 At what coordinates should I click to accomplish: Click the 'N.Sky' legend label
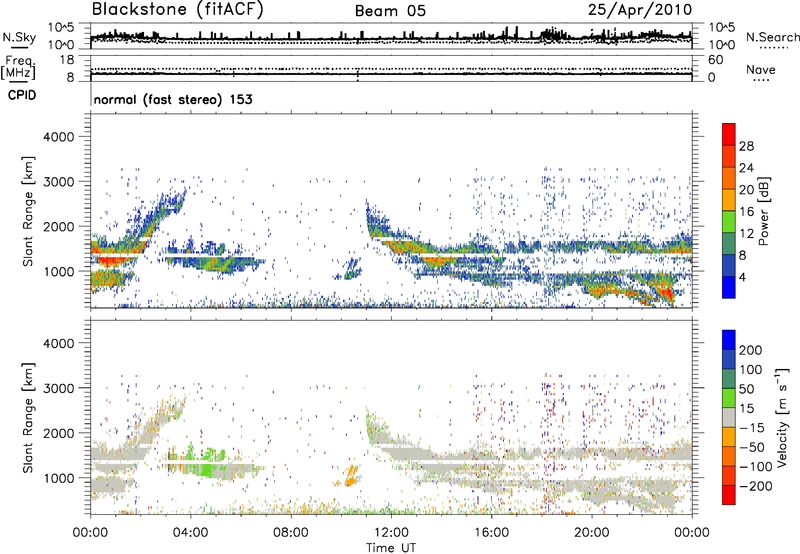point(19,38)
